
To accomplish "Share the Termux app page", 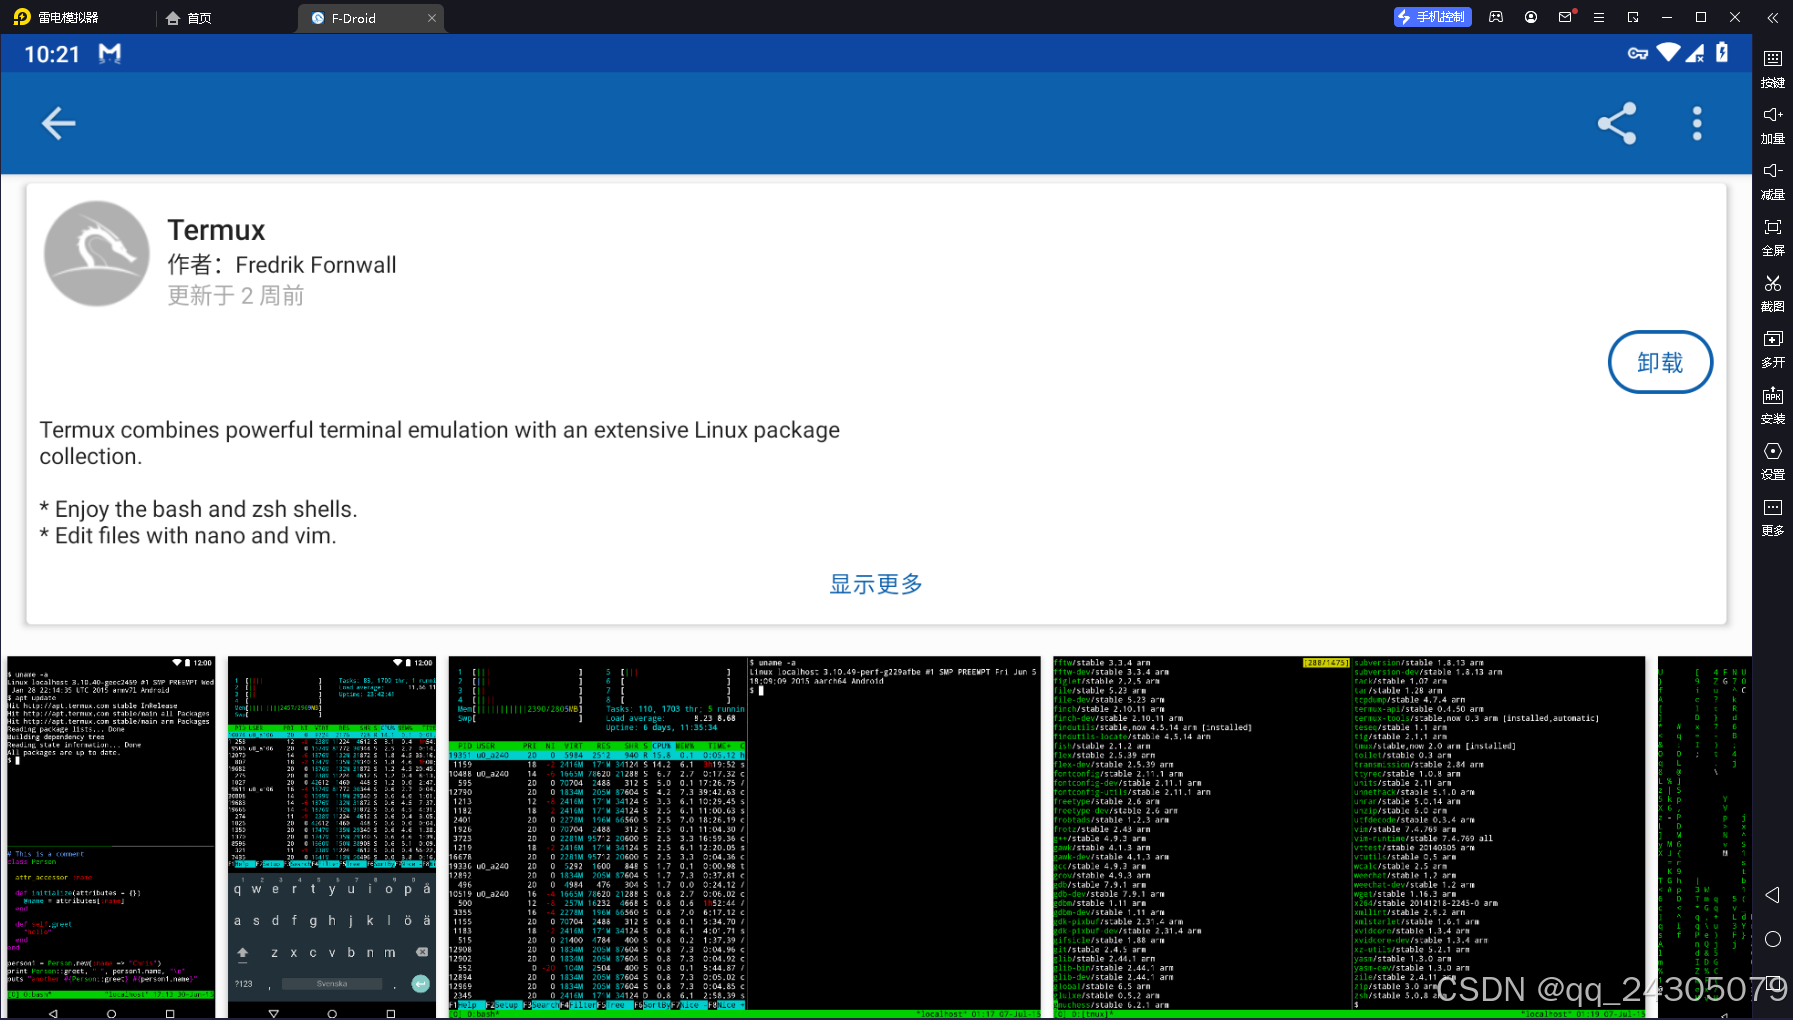I will click(x=1617, y=123).
